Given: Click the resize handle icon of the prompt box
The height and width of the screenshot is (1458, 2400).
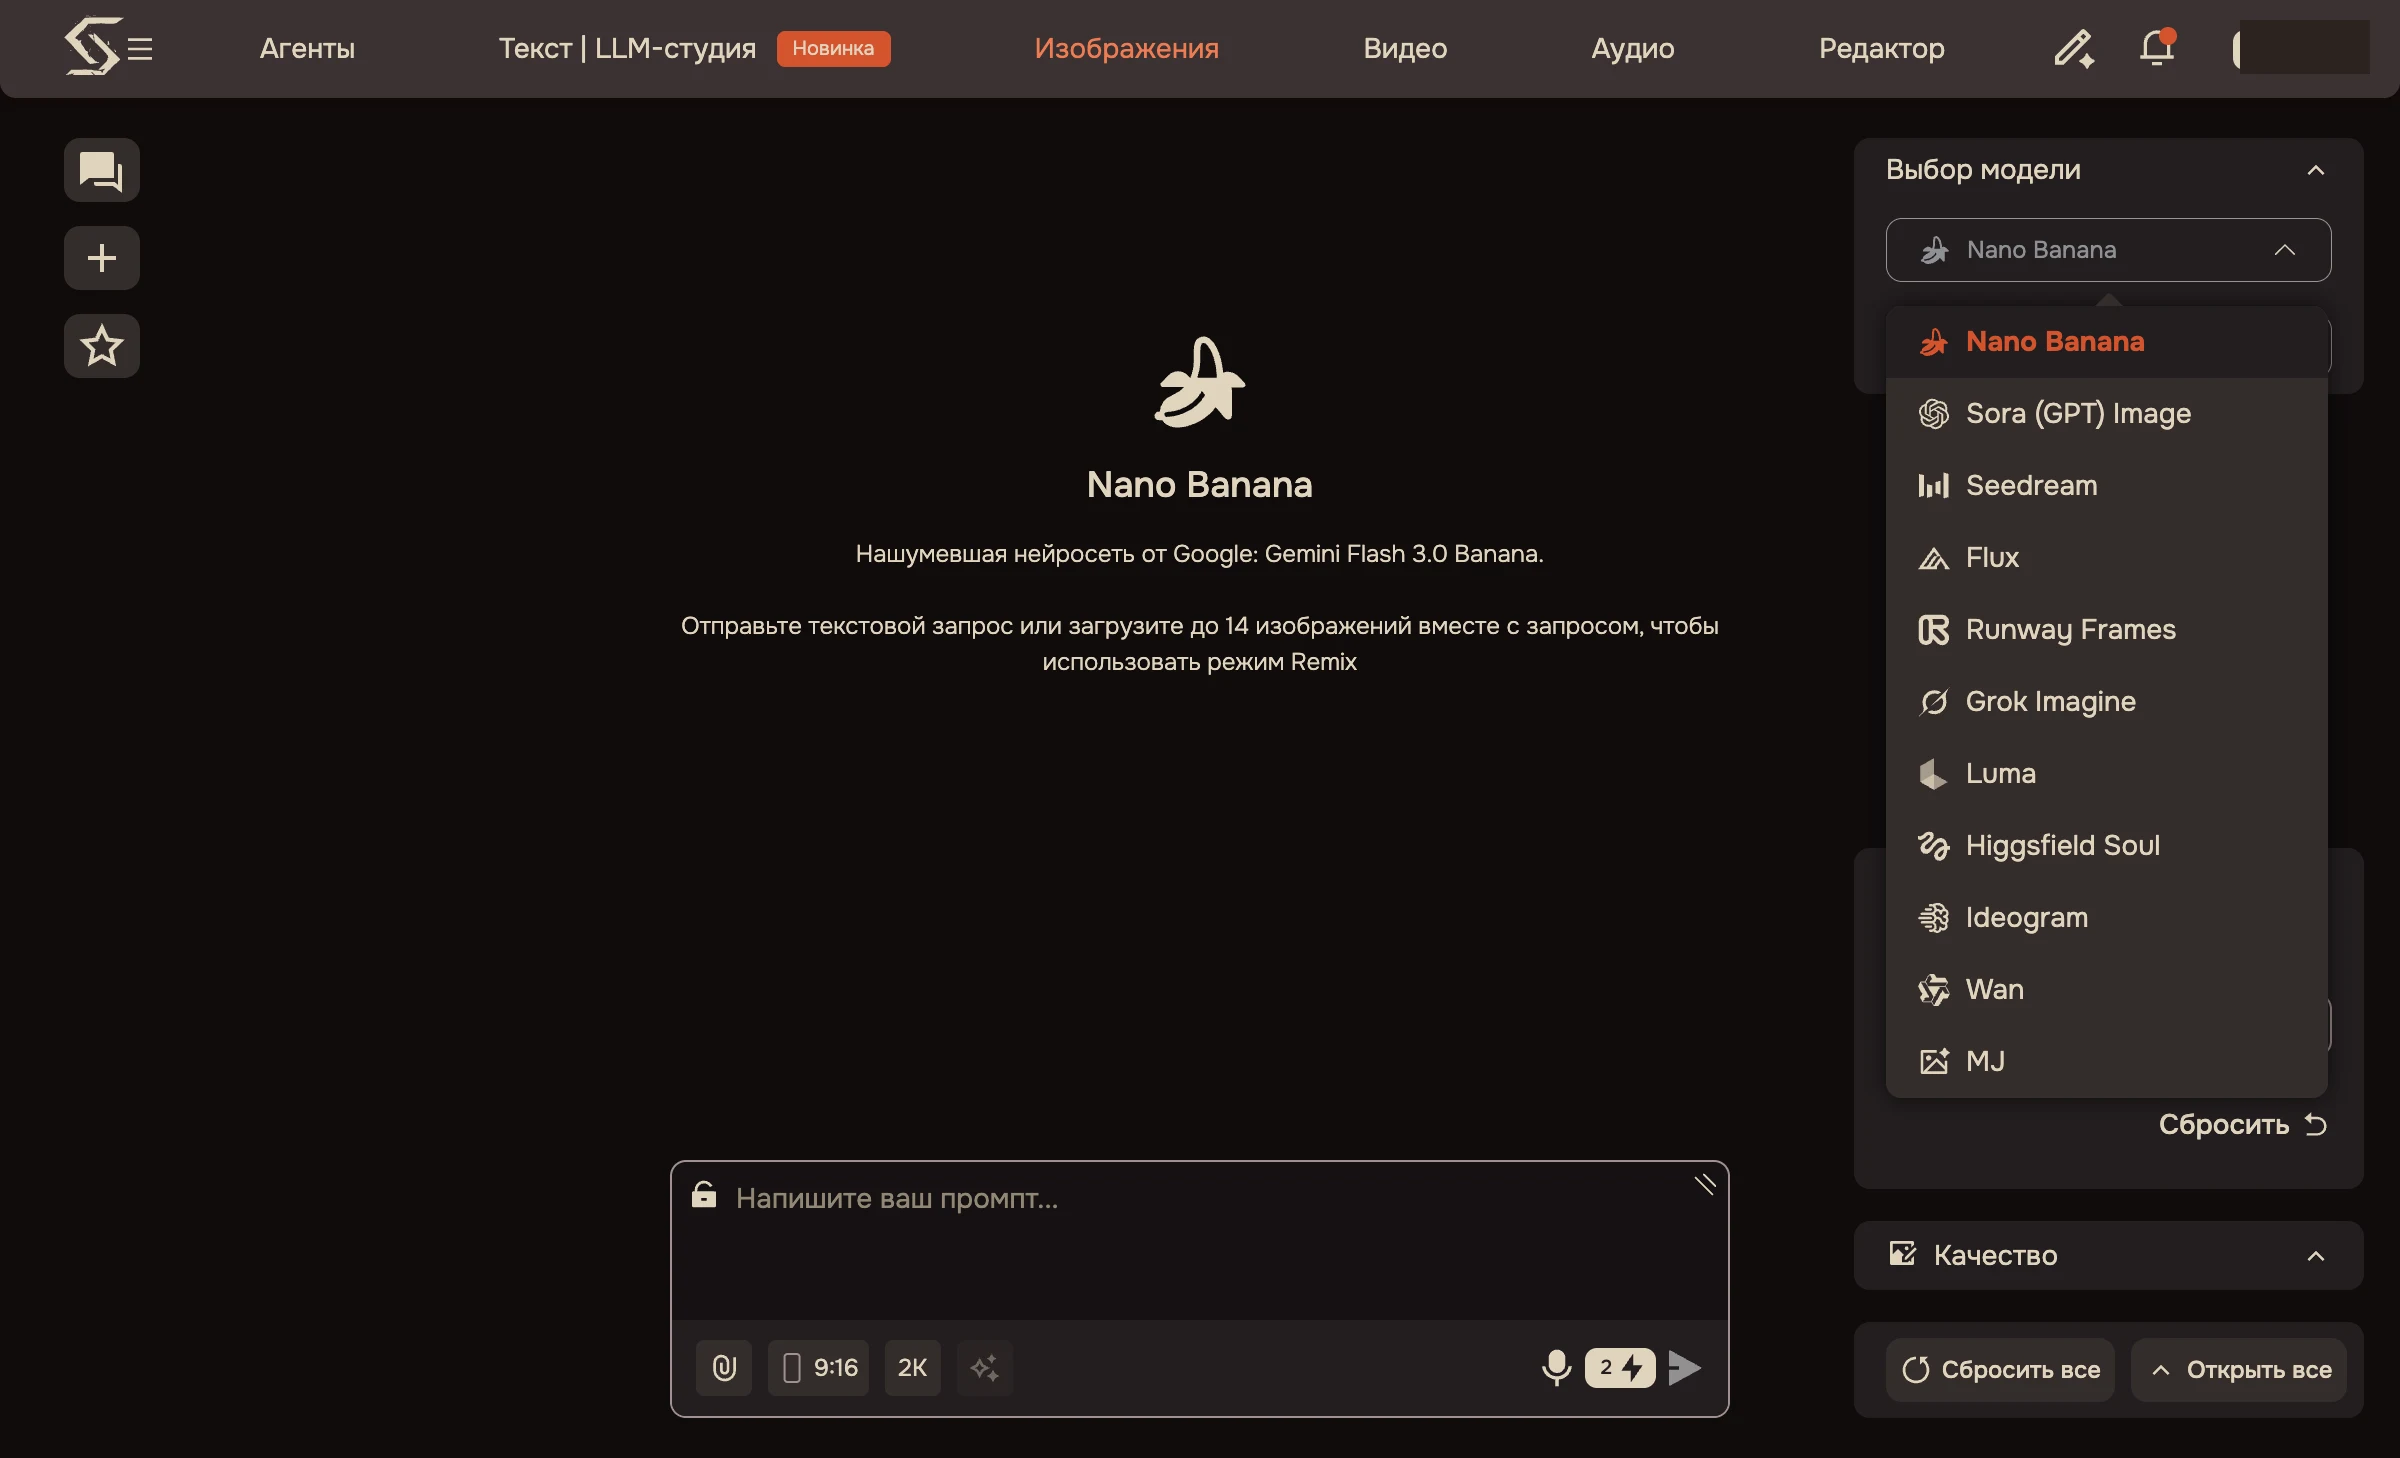Looking at the screenshot, I should point(1705,1185).
